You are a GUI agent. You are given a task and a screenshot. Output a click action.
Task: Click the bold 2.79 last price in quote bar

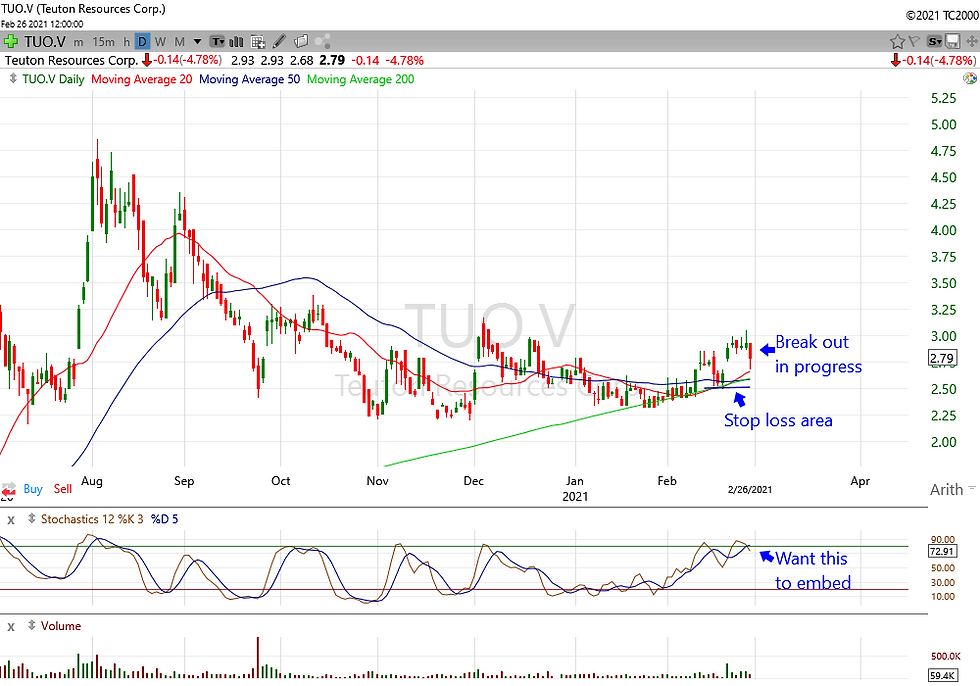(x=332, y=61)
